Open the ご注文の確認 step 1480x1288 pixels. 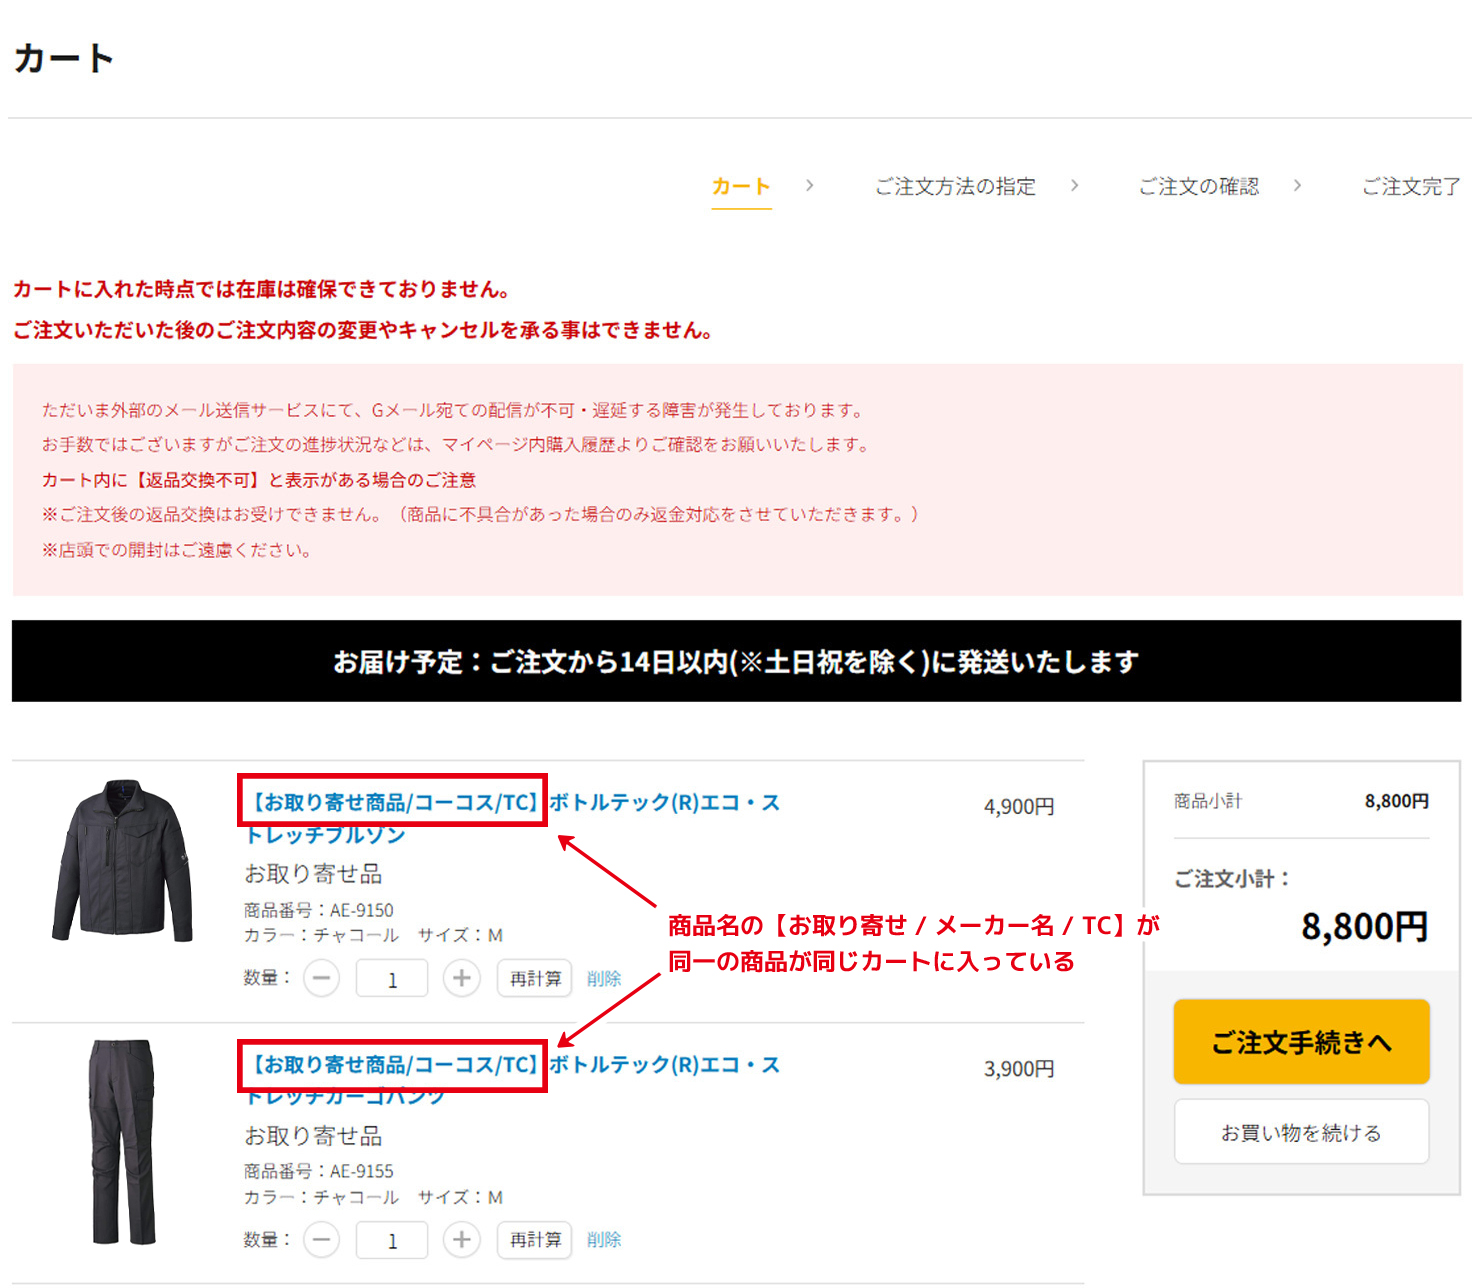coord(1197,186)
